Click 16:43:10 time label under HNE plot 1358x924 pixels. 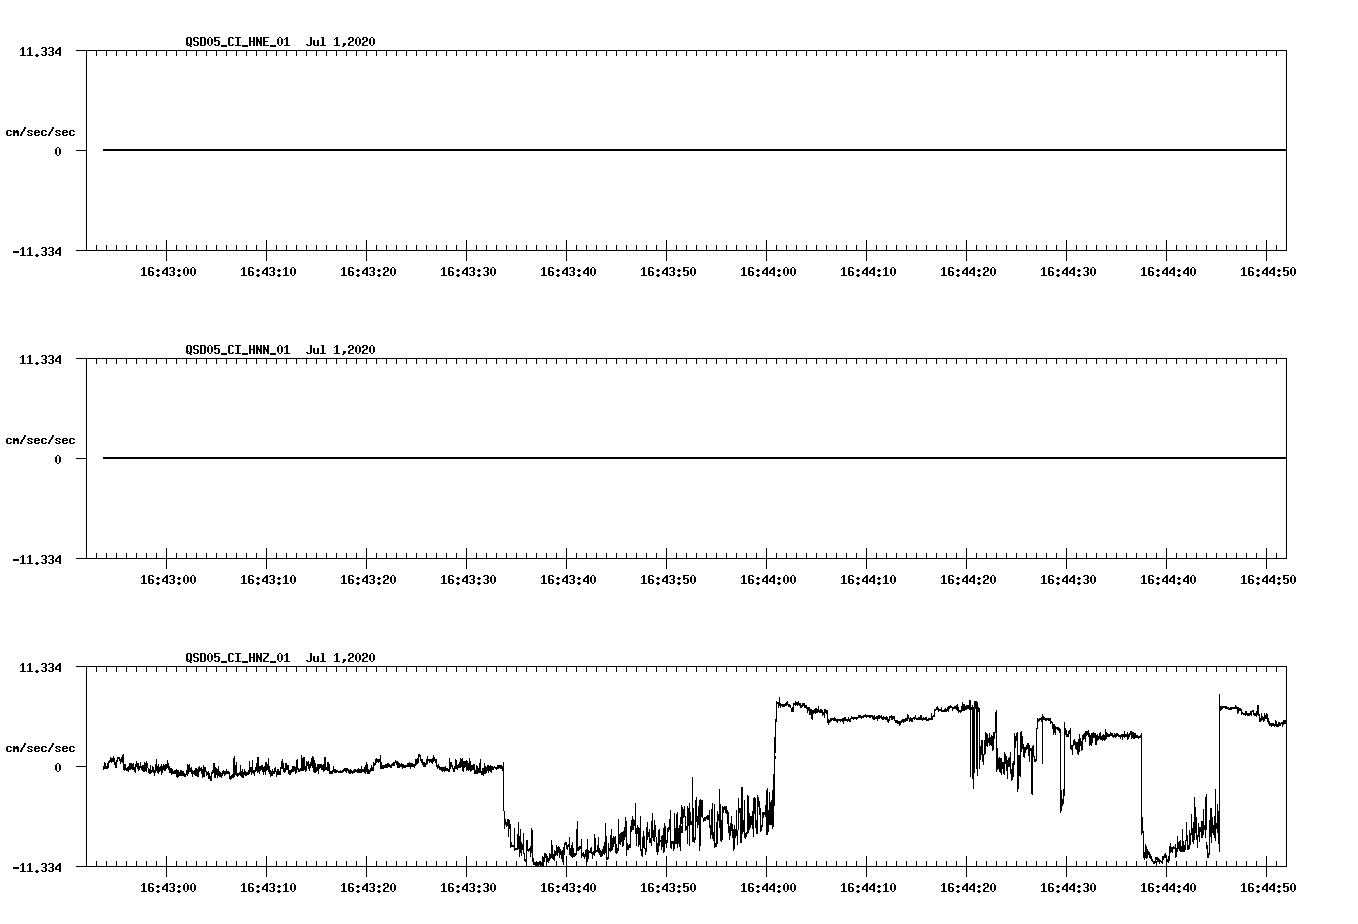coord(268,272)
